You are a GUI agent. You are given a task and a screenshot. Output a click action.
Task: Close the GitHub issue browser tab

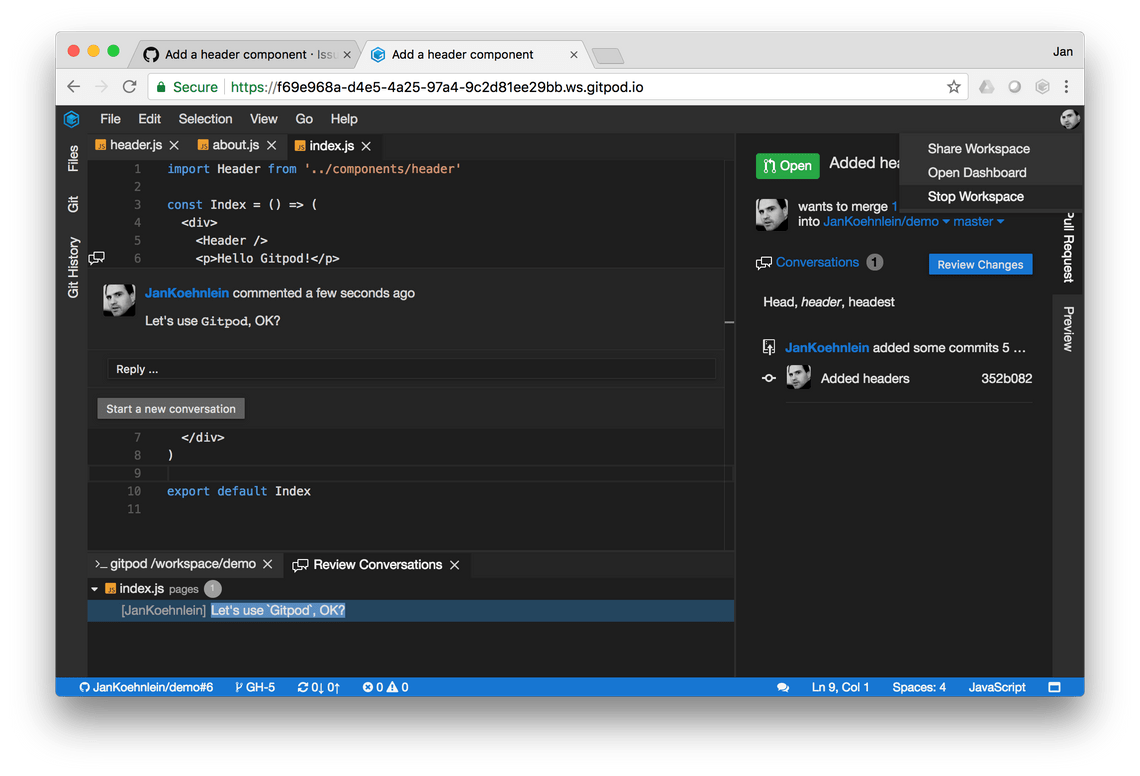point(347,55)
